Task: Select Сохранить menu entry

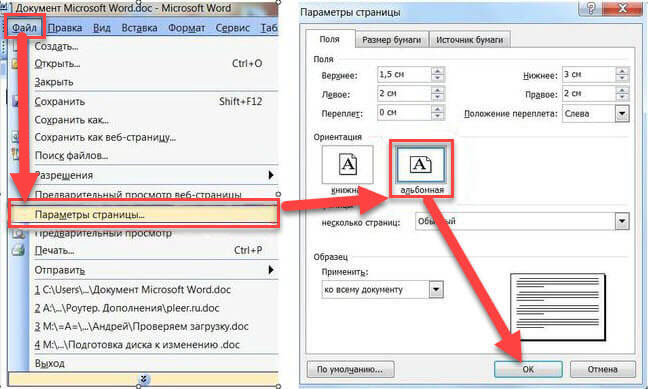Action: click(x=60, y=101)
